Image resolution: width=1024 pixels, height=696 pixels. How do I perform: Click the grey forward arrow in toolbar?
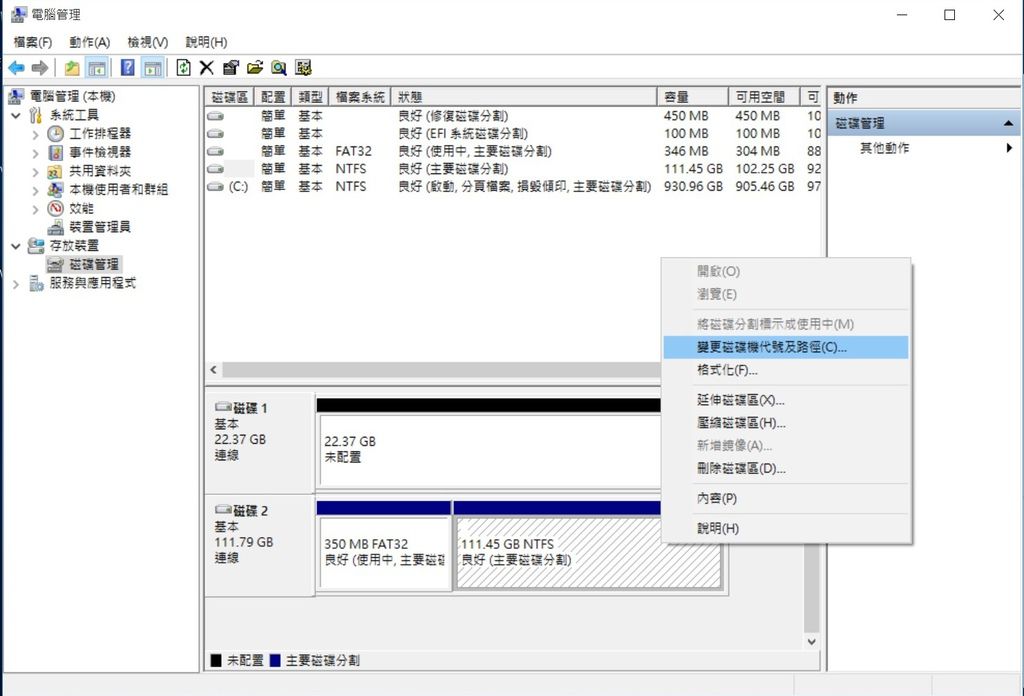click(40, 67)
